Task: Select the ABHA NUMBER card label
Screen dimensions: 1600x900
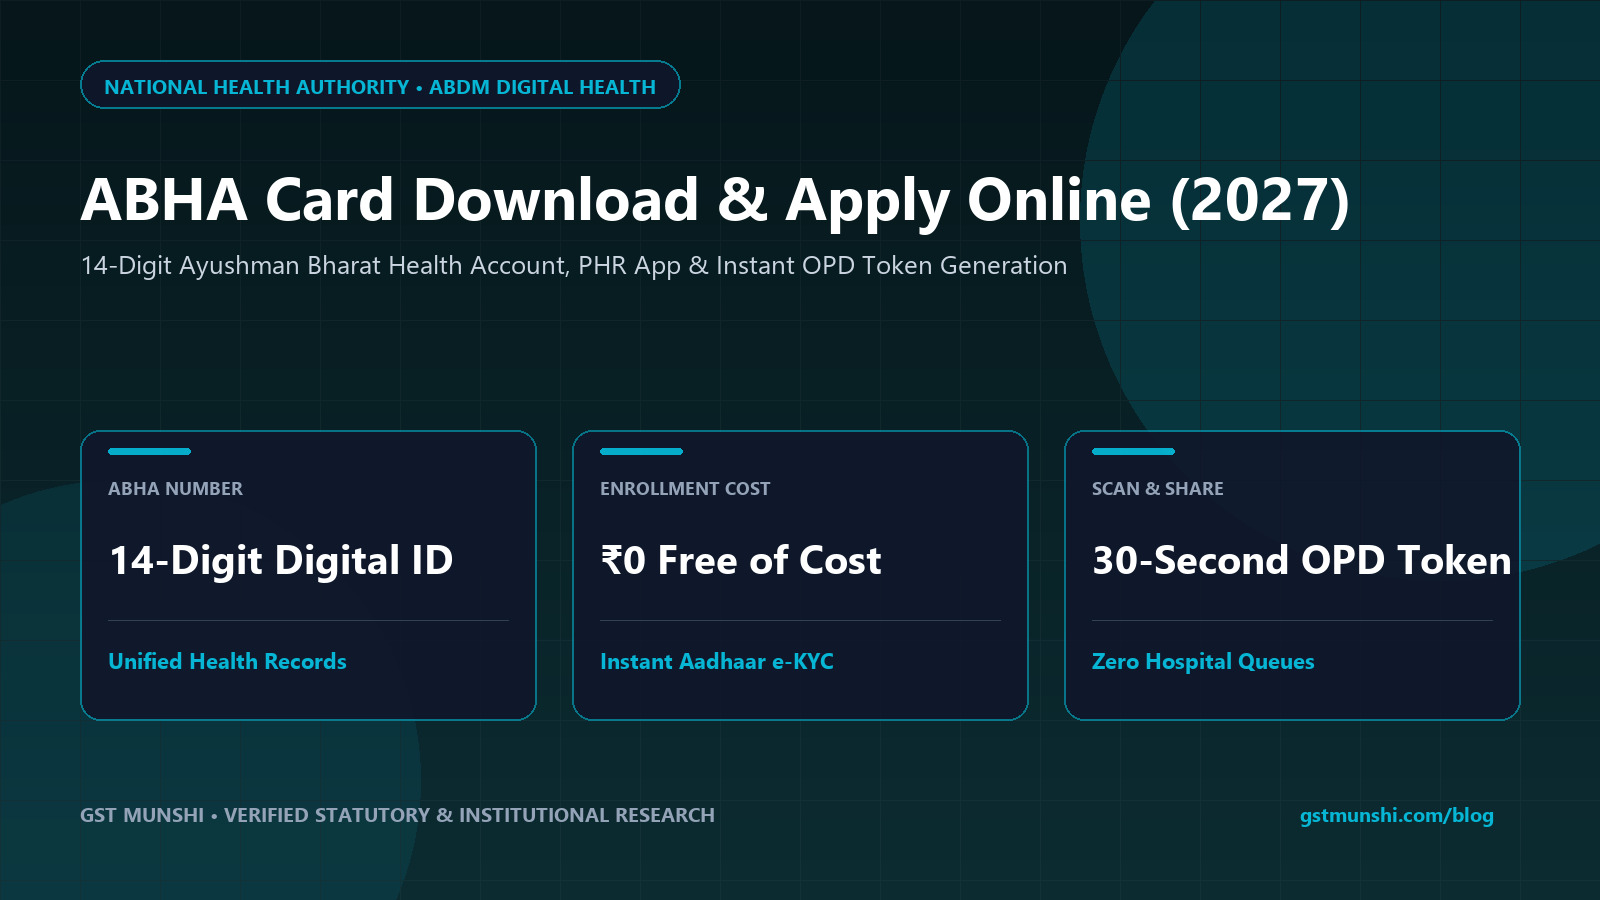Action: point(175,489)
